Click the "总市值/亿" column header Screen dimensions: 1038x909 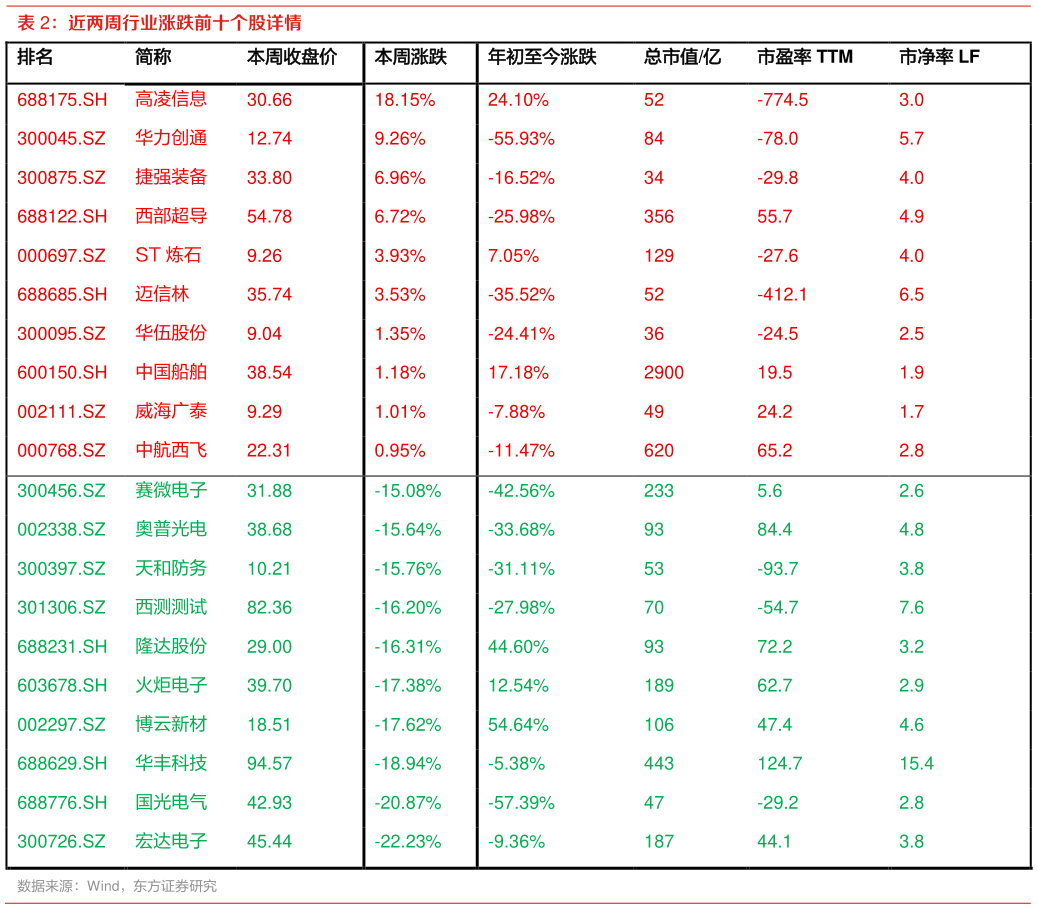point(682,57)
